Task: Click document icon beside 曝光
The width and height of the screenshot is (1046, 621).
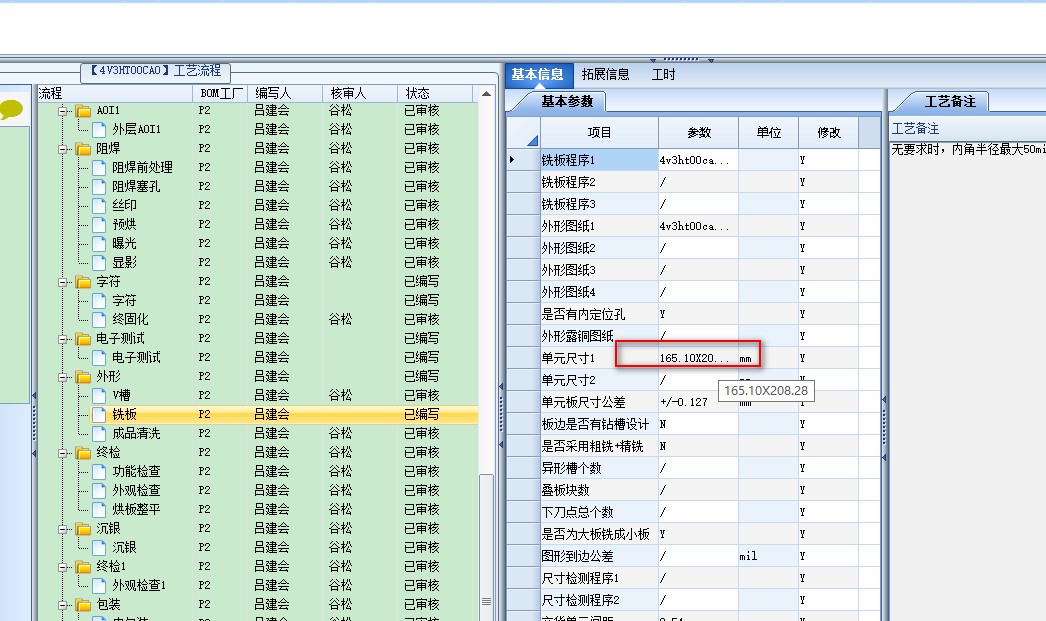Action: [x=99, y=243]
